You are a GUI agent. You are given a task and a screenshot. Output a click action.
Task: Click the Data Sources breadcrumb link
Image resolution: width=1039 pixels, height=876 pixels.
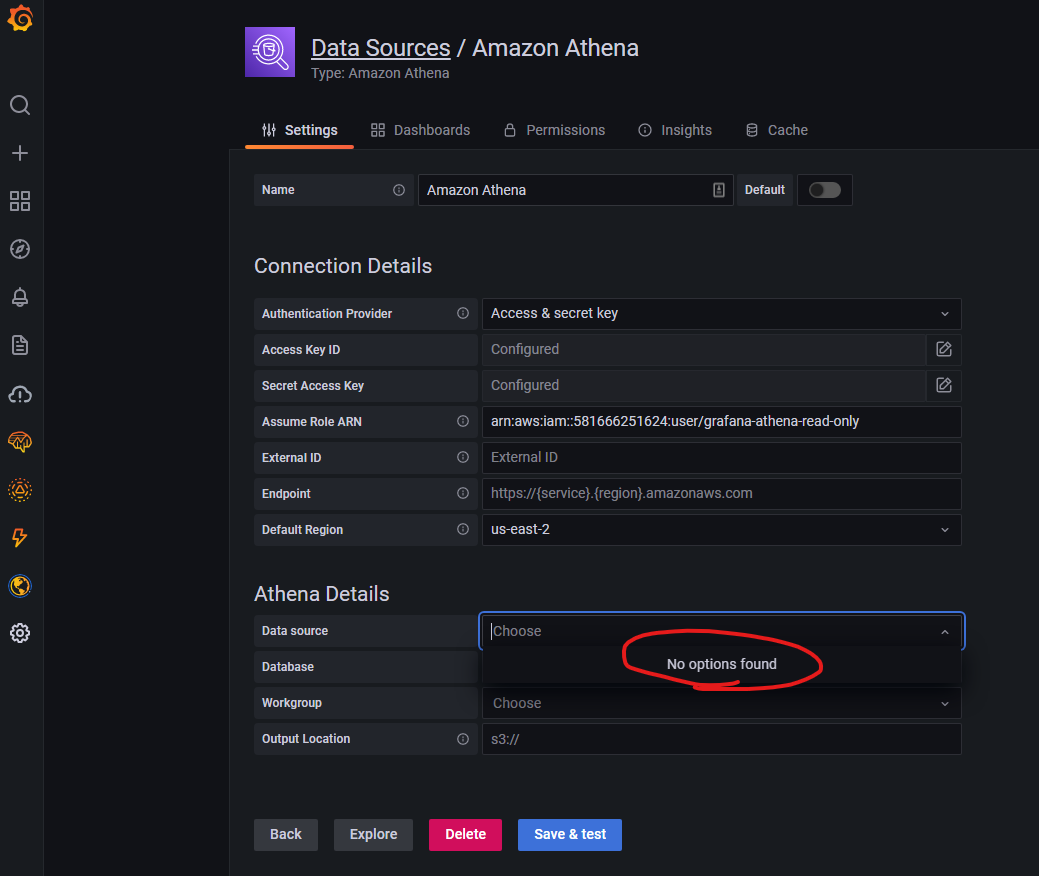[x=381, y=47]
